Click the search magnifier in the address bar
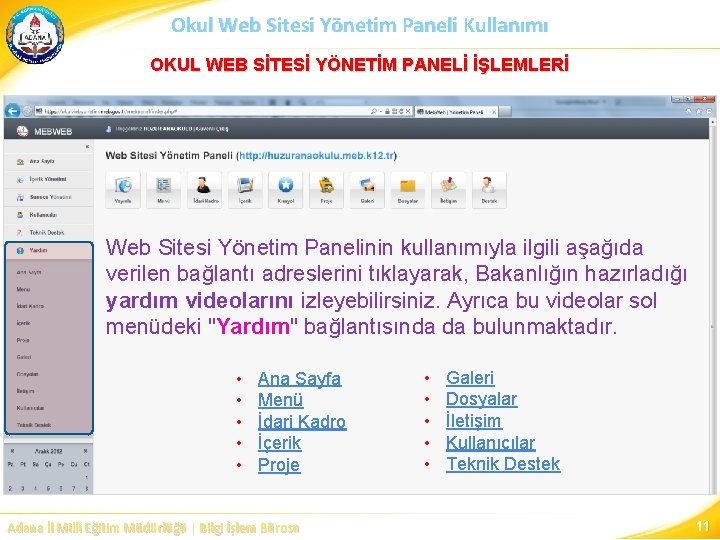 374,111
